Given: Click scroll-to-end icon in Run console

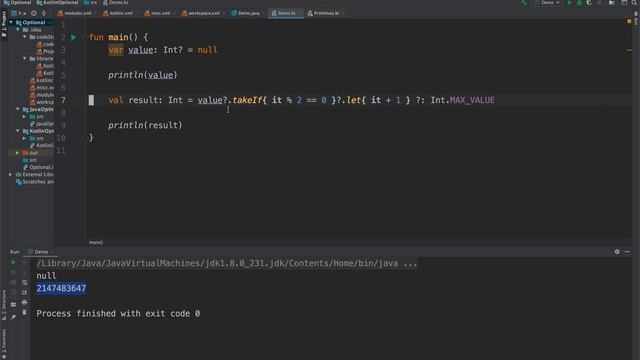Looking at the screenshot, I should [x=24, y=293].
